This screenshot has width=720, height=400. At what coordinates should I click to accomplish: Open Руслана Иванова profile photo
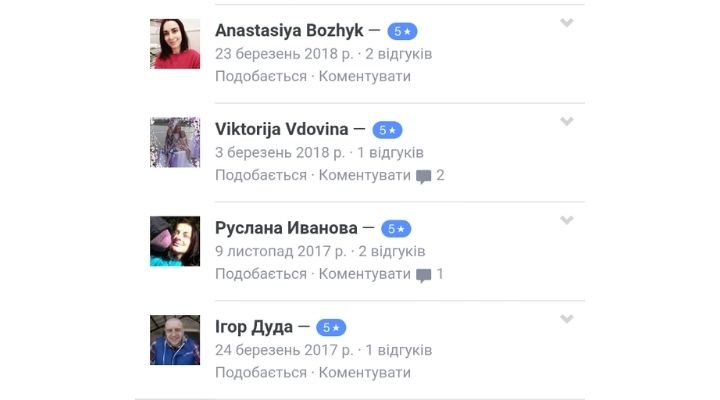[x=175, y=241]
